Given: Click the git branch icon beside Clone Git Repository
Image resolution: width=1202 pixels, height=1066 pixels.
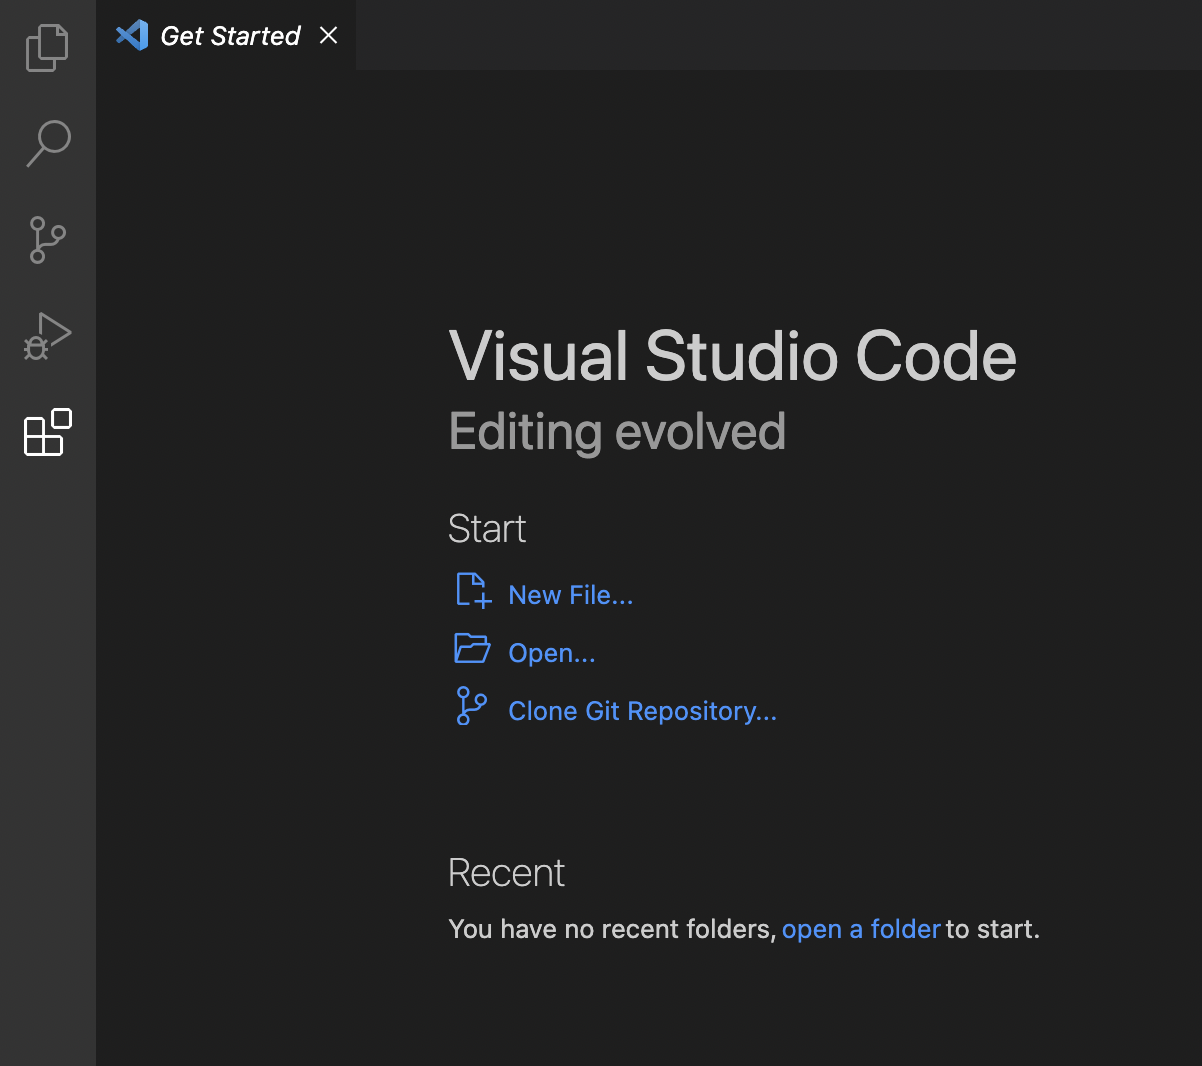Looking at the screenshot, I should coord(471,705).
